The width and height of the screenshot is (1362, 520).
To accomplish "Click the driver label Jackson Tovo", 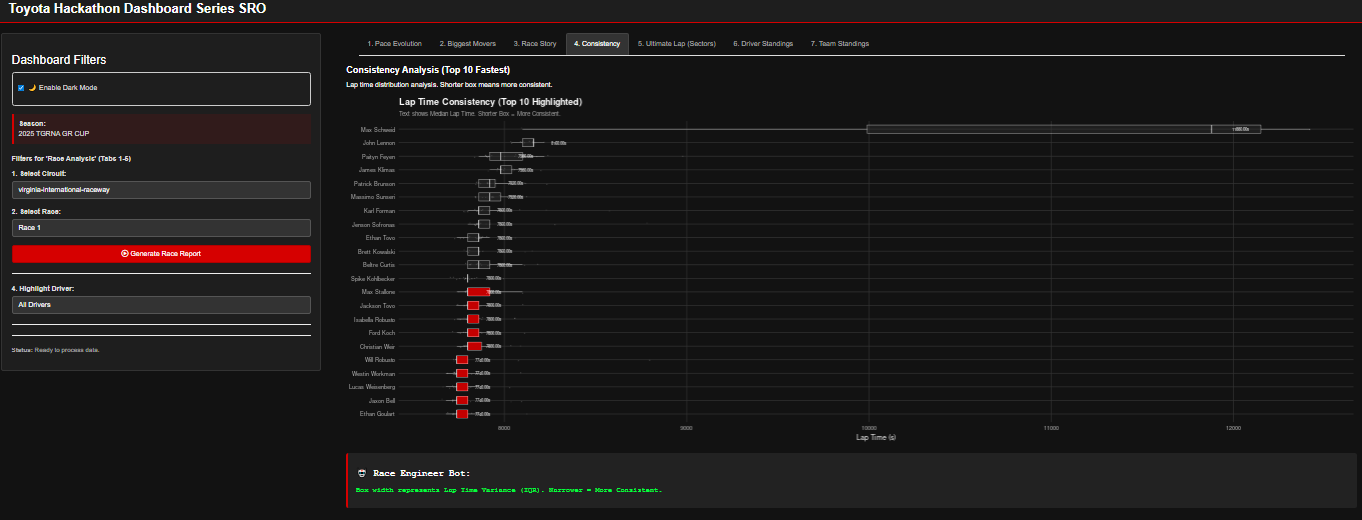I will pos(377,305).
